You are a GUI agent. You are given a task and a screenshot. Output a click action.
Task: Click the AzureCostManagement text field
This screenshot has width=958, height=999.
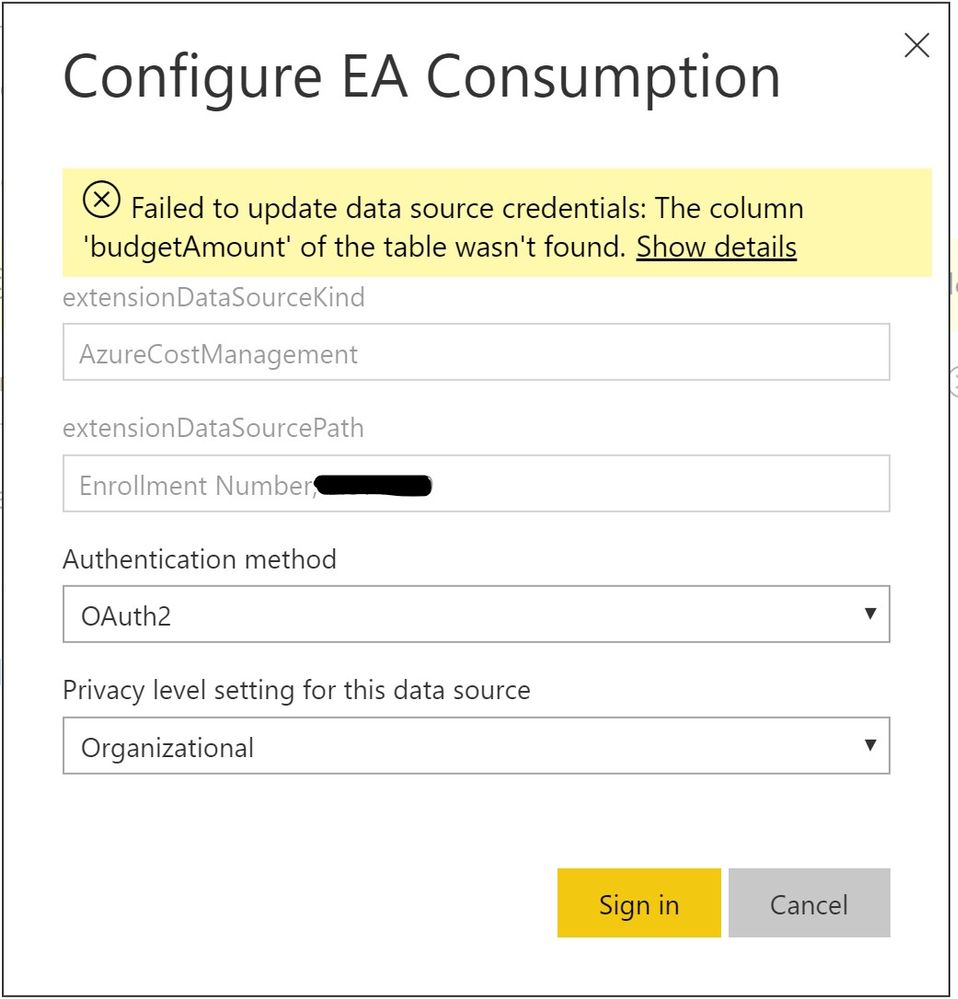tap(475, 352)
